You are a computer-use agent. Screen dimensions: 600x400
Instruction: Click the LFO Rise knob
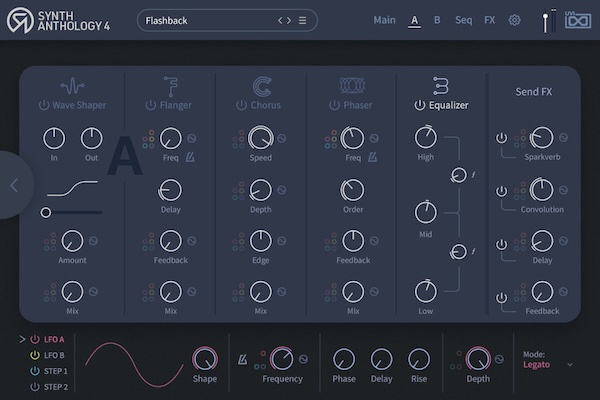[419, 359]
